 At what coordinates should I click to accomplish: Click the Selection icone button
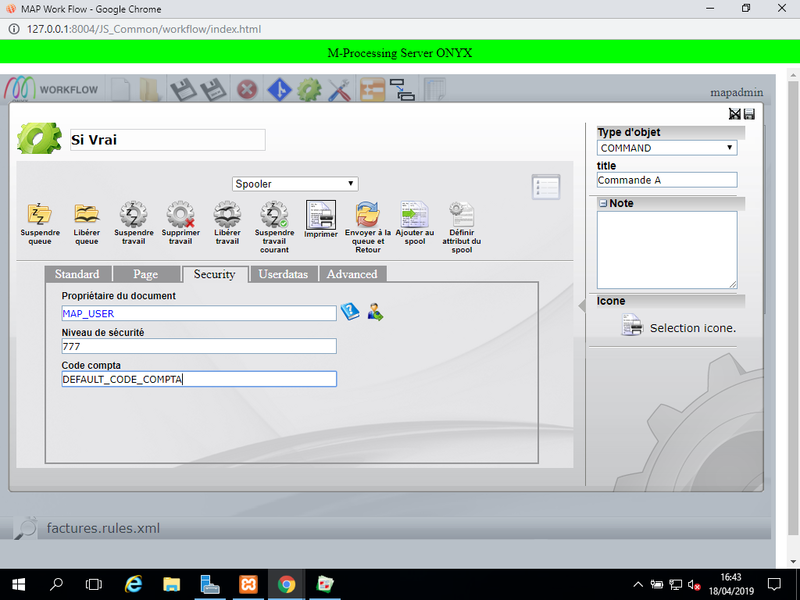[680, 327]
